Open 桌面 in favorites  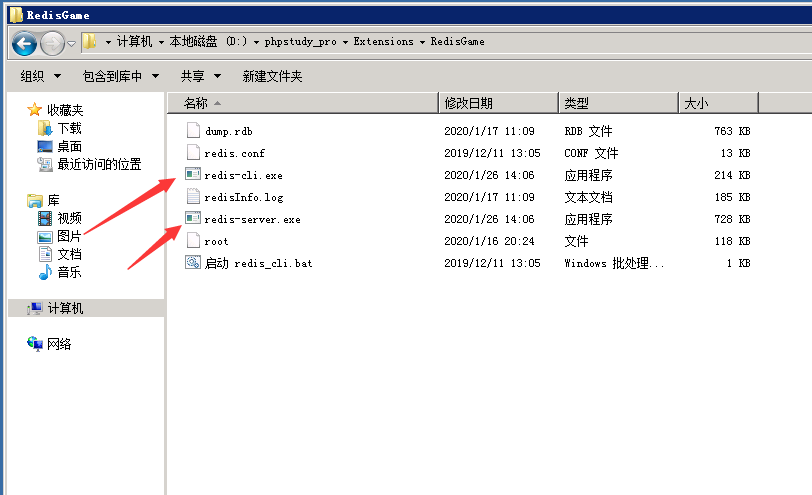pos(69,146)
